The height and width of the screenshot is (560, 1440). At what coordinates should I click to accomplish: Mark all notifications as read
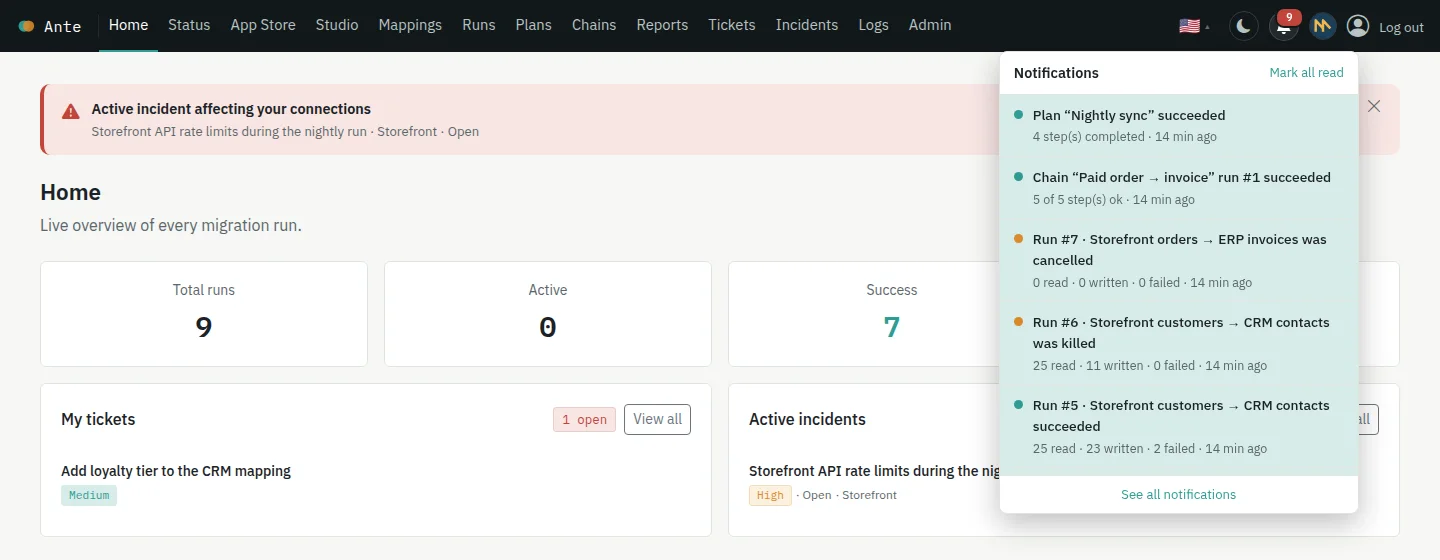(x=1306, y=72)
